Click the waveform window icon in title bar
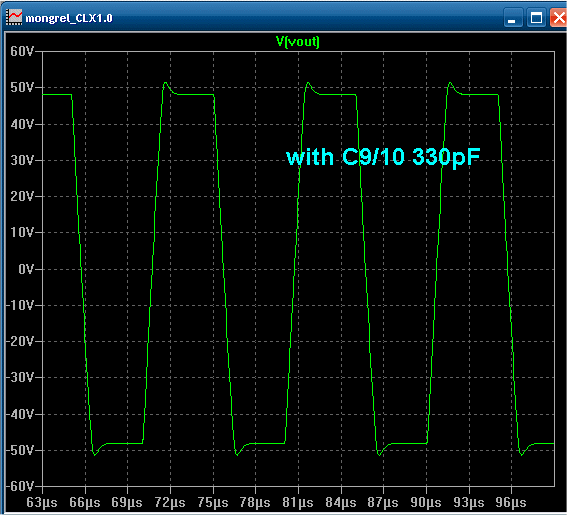Screen dimensions: 567x515 pyautogui.click(x=14, y=17)
